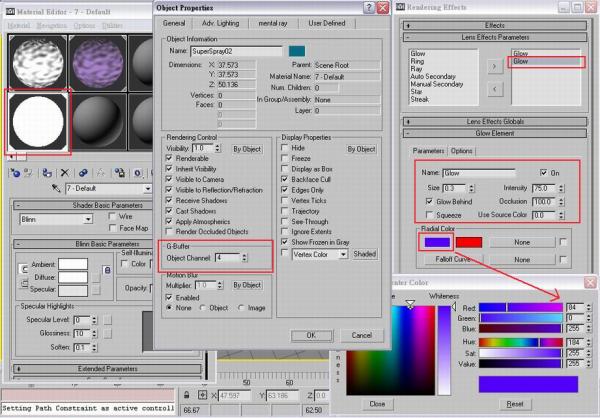Select the Object motion blur radio
The height and width of the screenshot is (418, 600).
click(x=203, y=308)
